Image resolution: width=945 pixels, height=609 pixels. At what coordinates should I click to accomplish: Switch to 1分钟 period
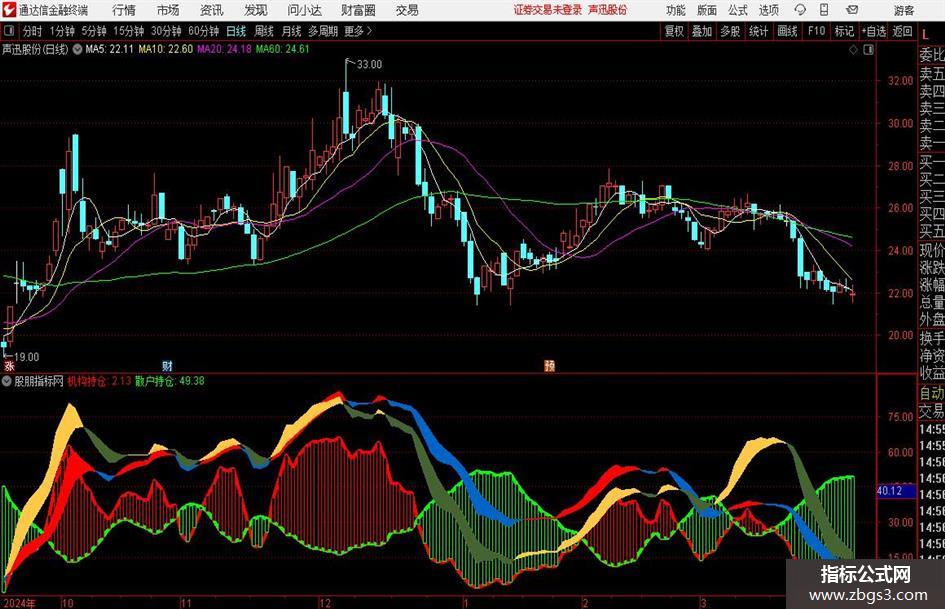61,31
